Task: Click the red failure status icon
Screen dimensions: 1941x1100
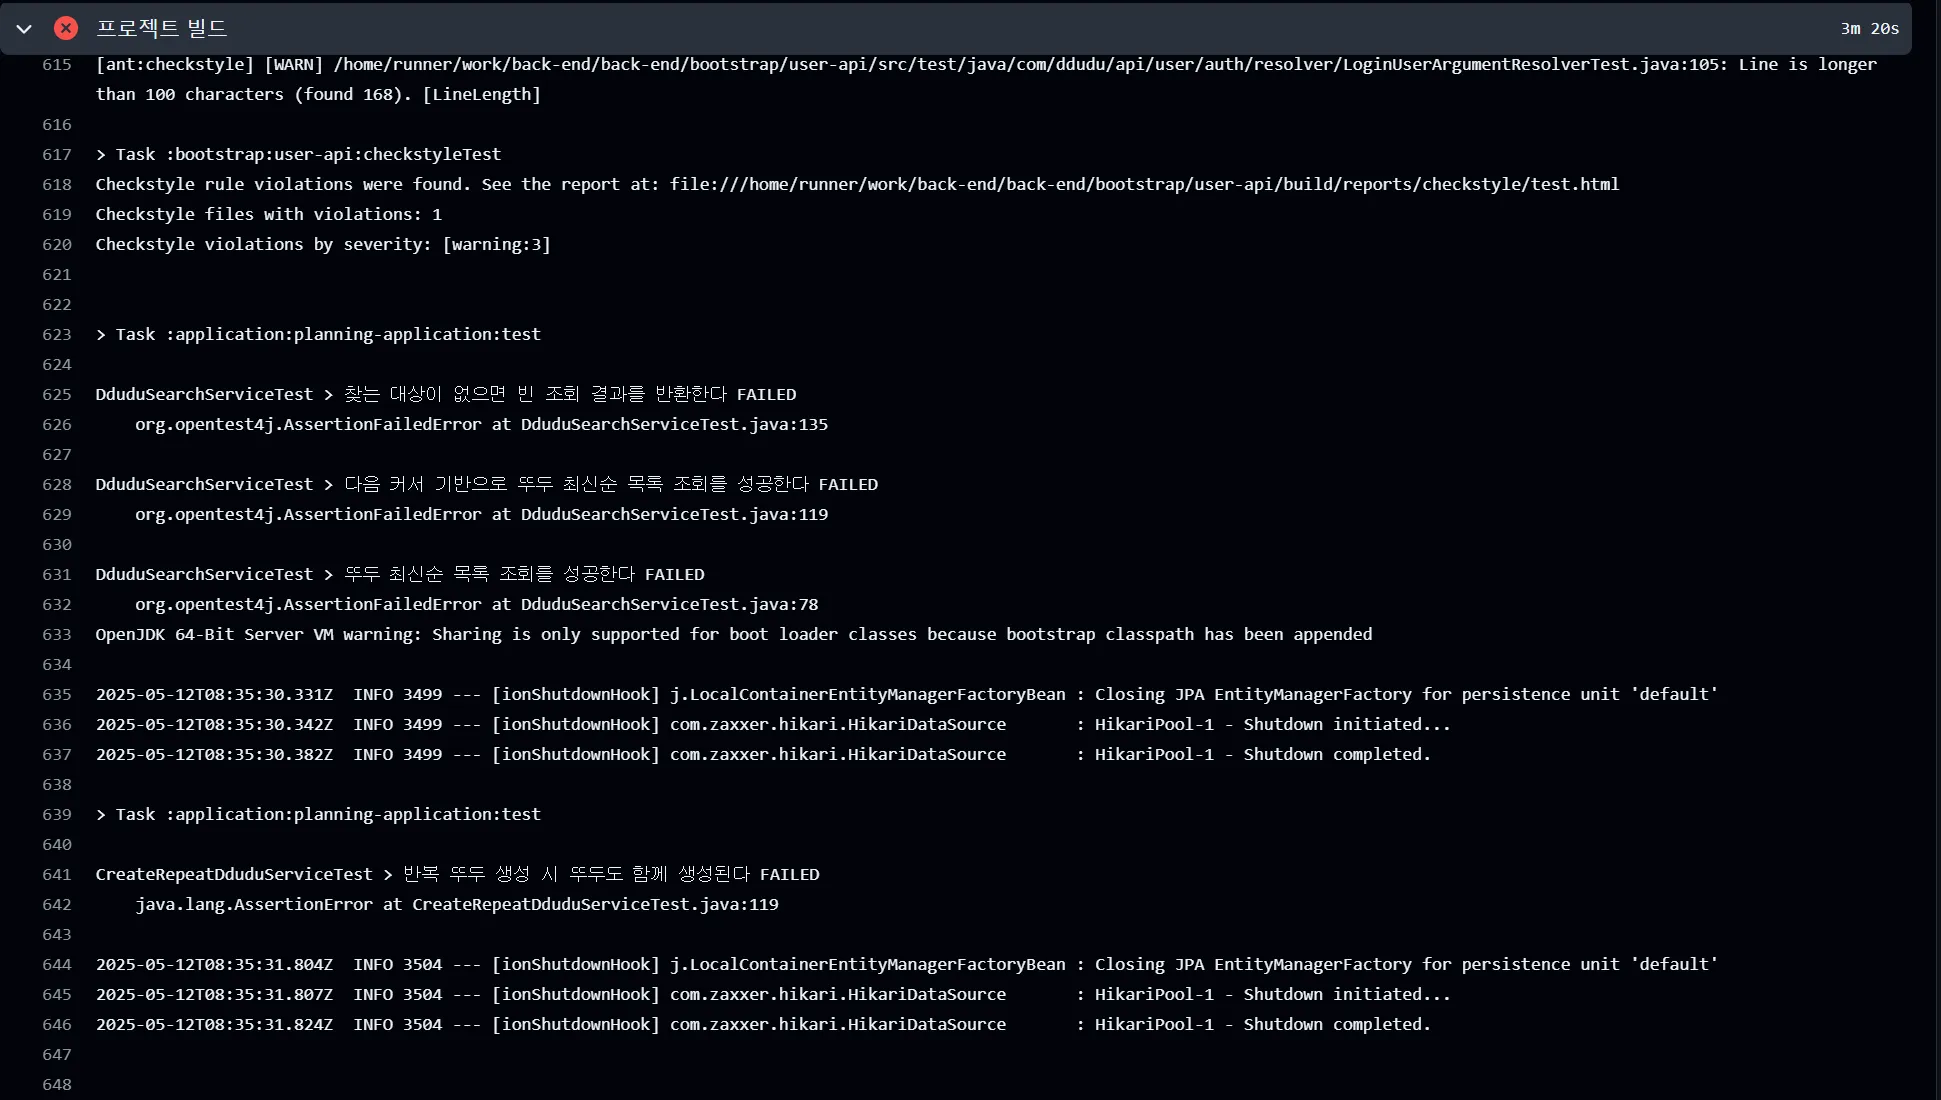Action: tap(66, 28)
